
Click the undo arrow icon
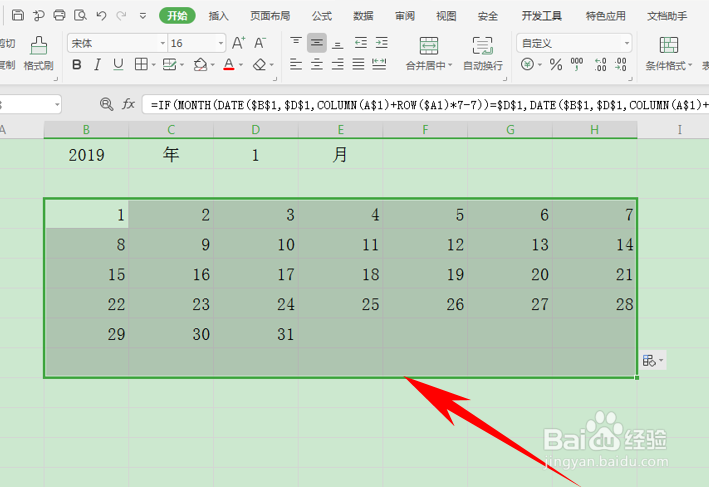pos(101,16)
